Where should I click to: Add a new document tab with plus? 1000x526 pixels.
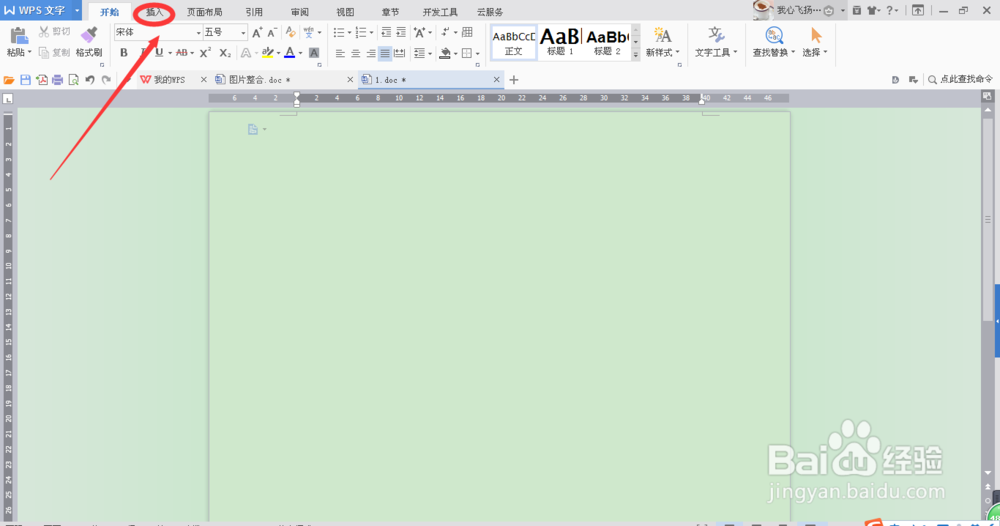(514, 80)
